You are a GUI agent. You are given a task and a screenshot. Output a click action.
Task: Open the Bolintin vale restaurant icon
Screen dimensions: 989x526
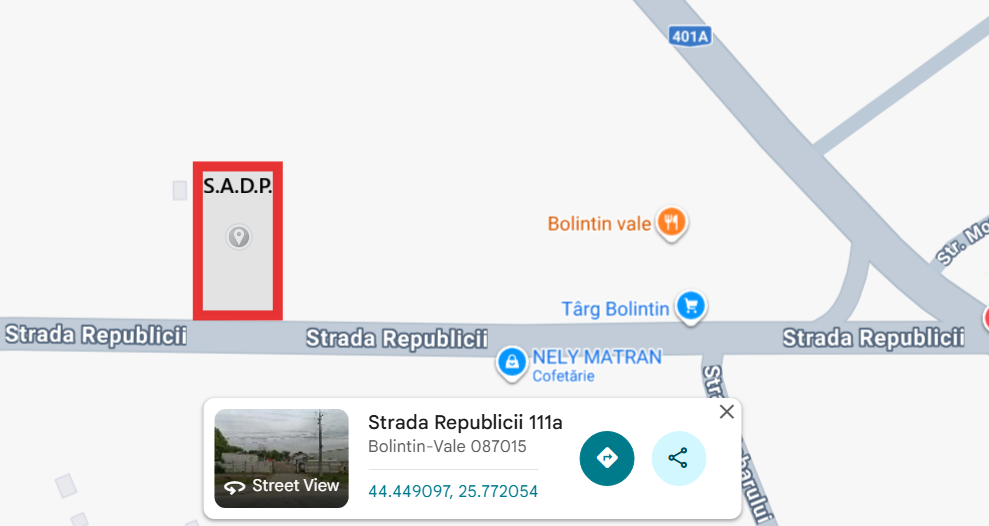tap(672, 223)
